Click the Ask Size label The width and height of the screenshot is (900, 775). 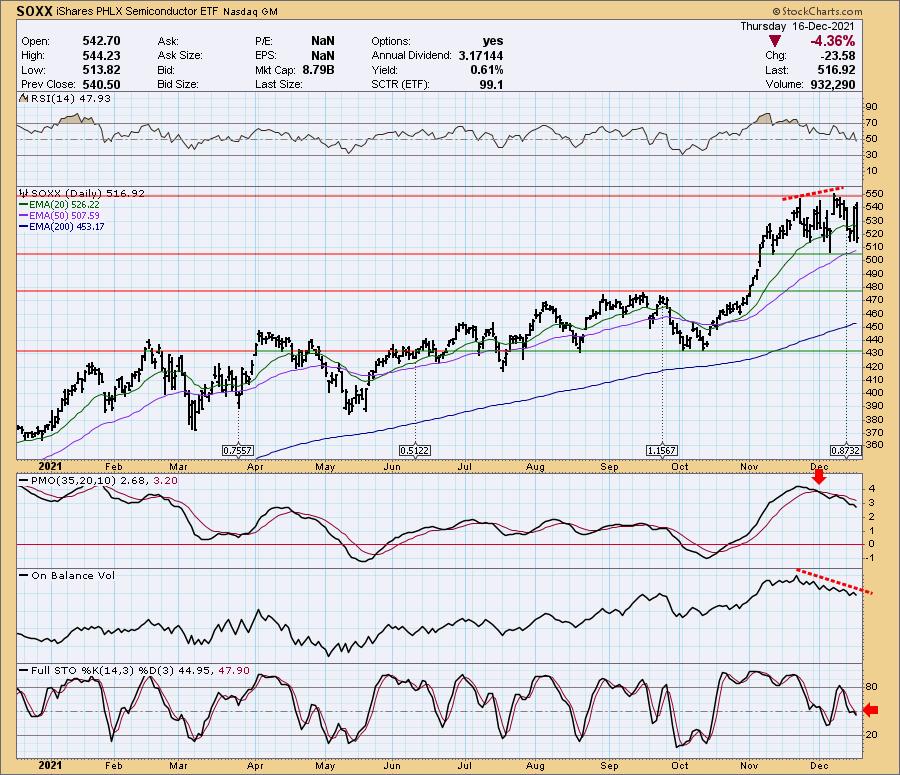pos(180,55)
